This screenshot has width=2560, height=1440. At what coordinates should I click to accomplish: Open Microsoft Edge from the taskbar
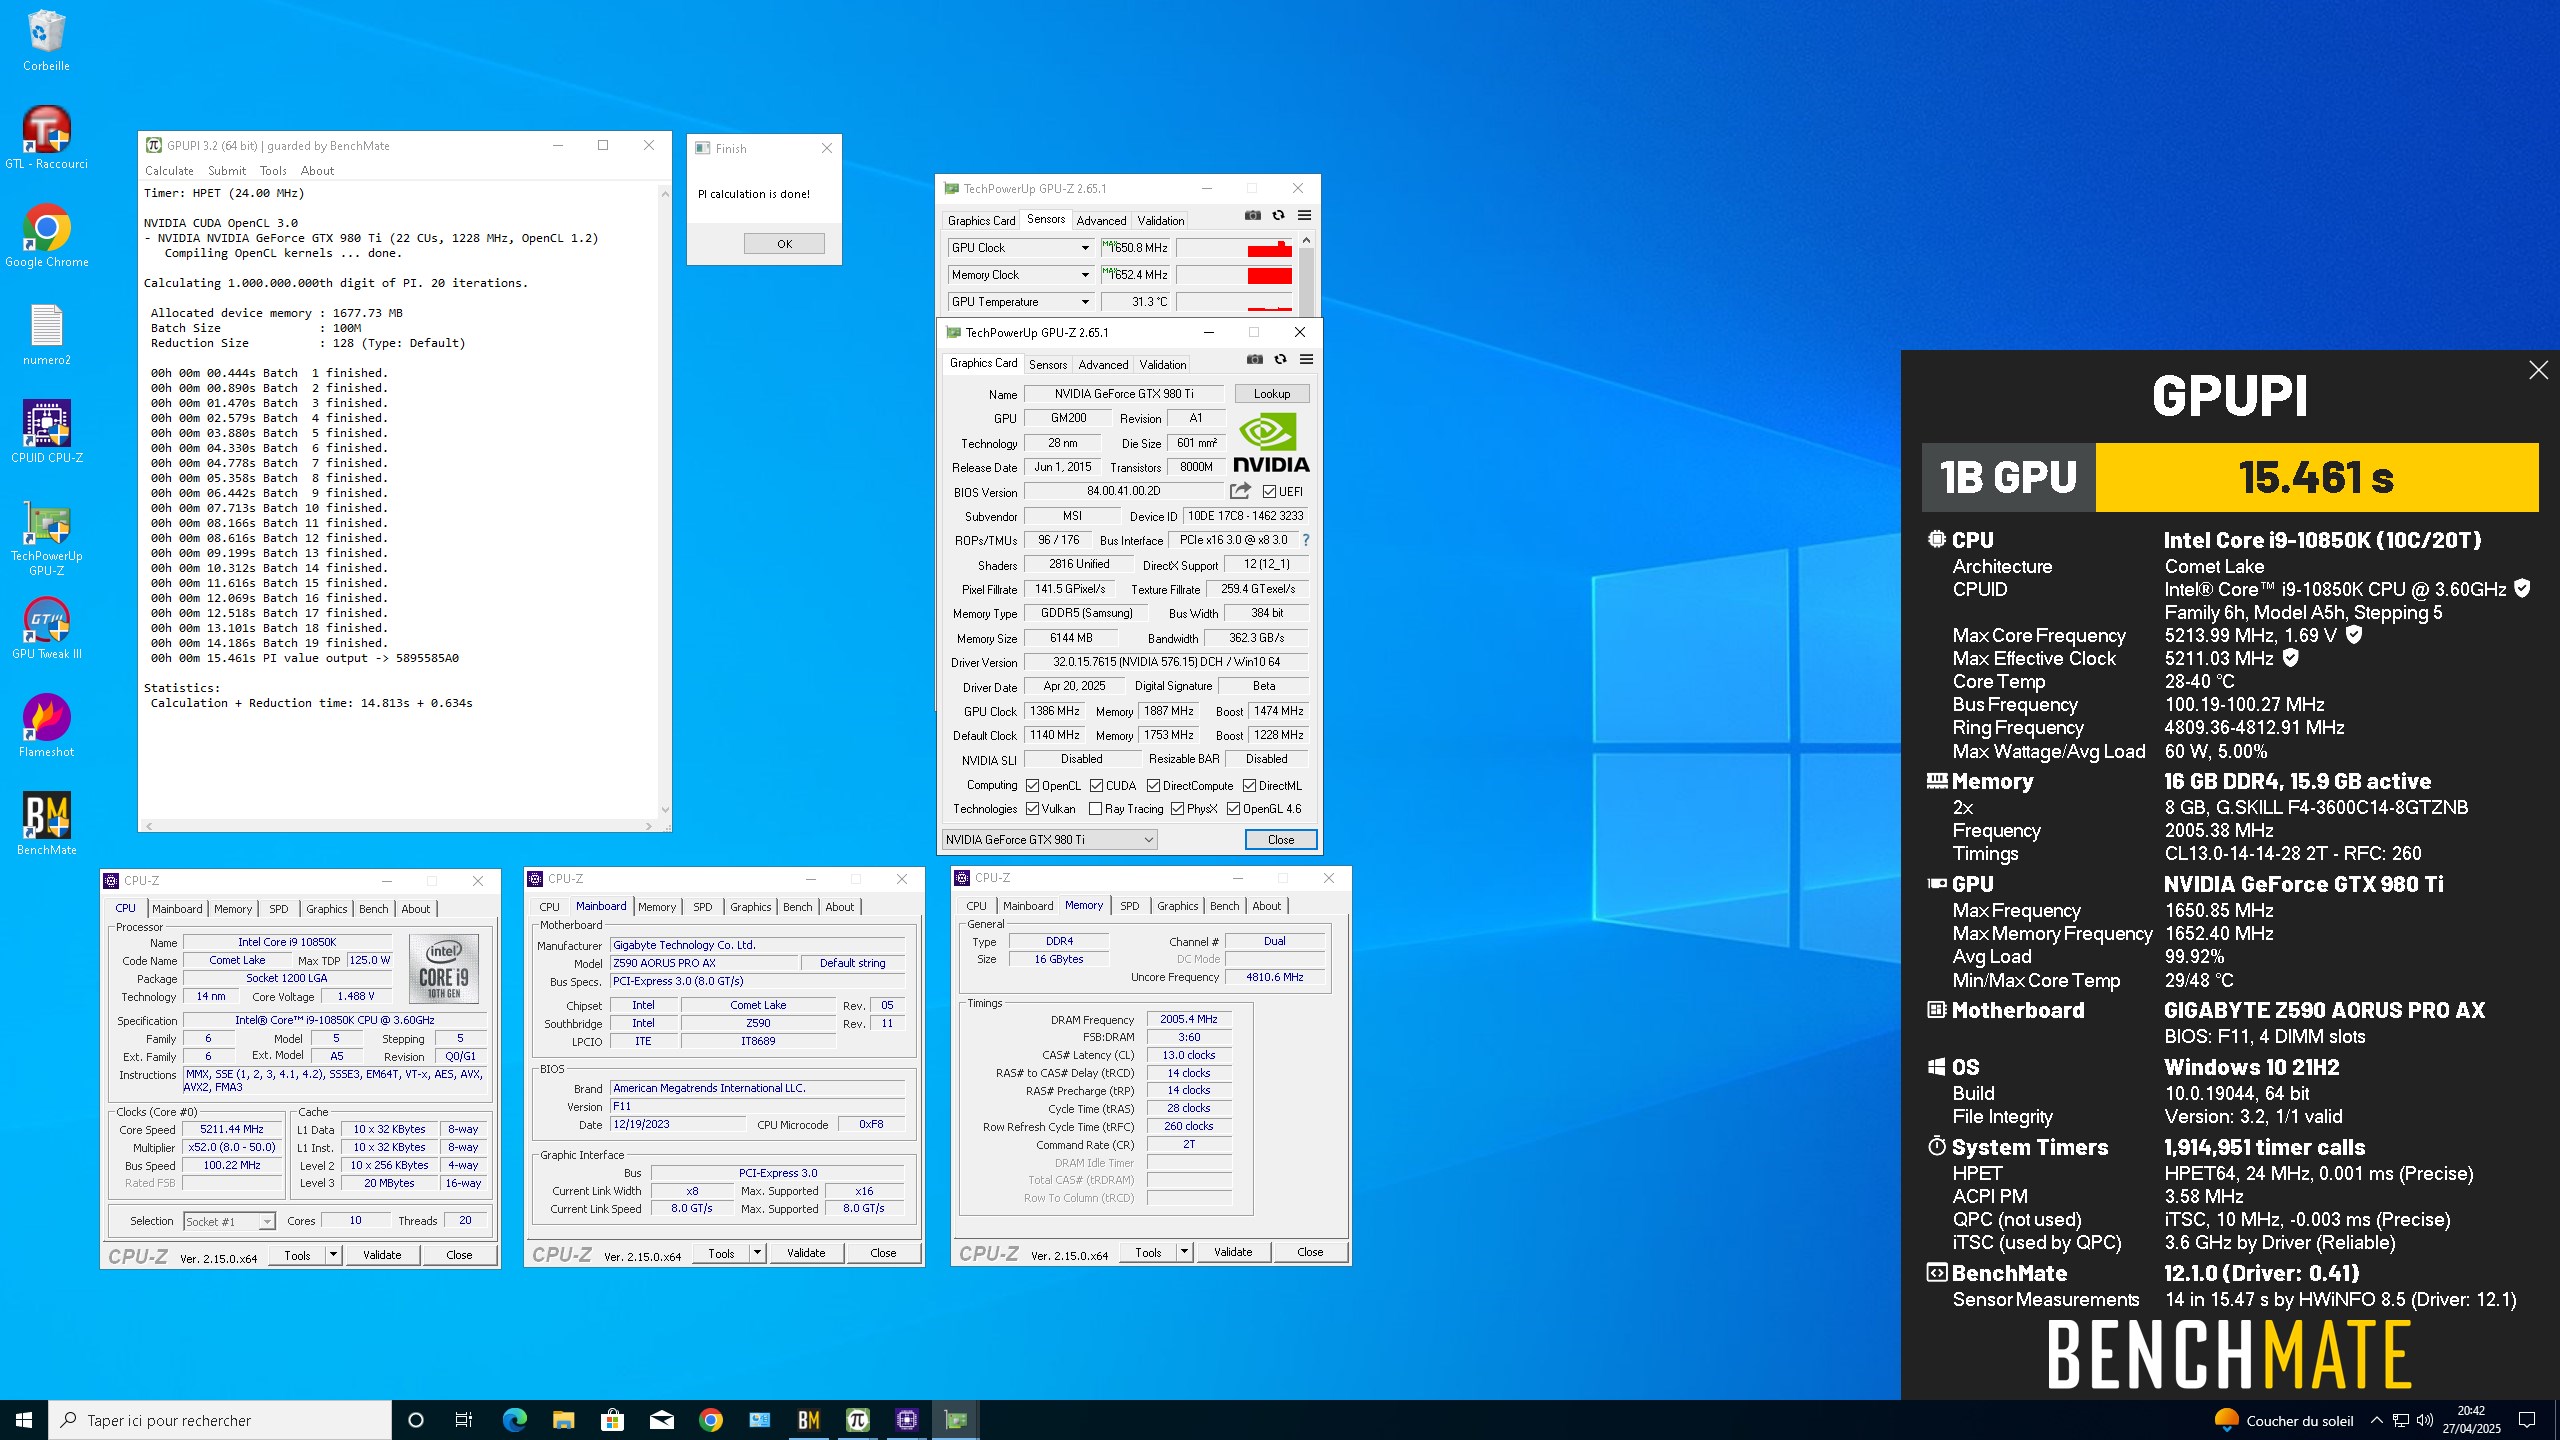pyautogui.click(x=514, y=1420)
